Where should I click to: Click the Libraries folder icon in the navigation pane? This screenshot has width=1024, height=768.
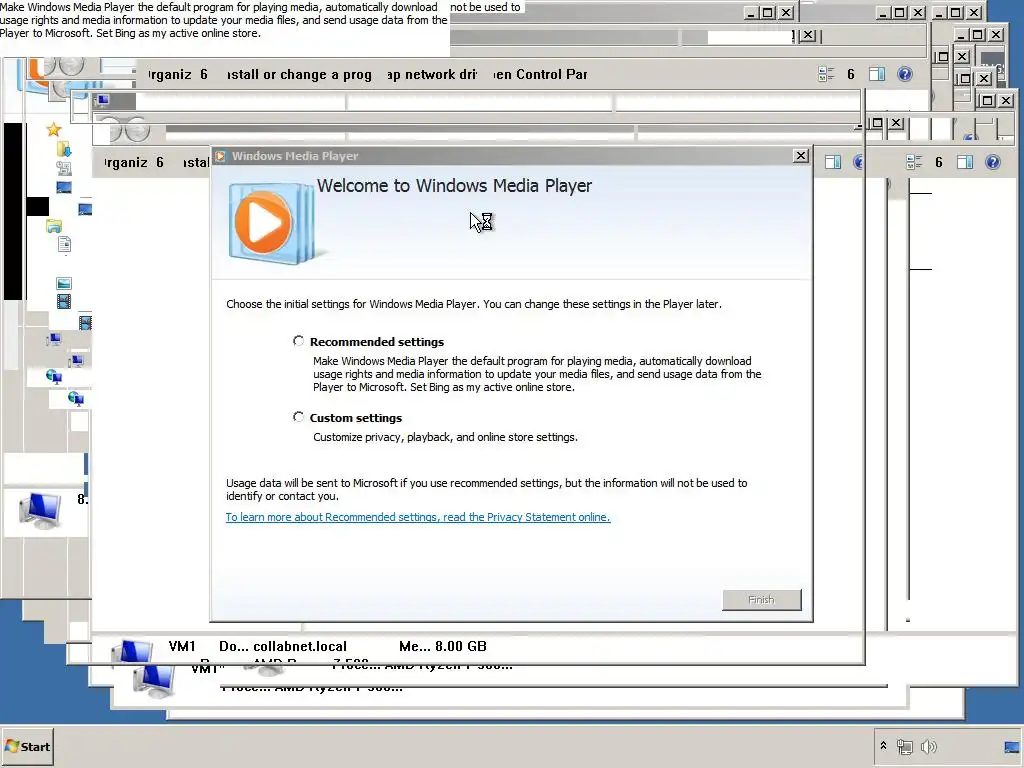point(54,226)
